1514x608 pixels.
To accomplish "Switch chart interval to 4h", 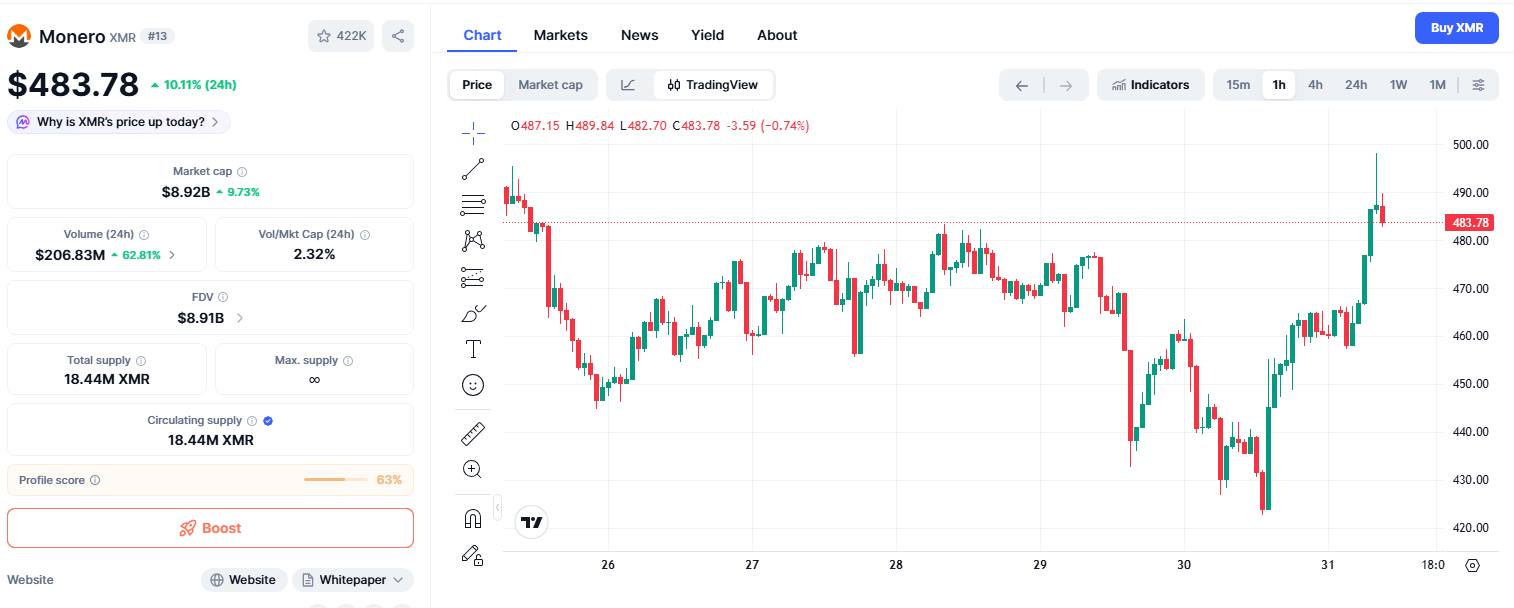I will pos(1315,85).
